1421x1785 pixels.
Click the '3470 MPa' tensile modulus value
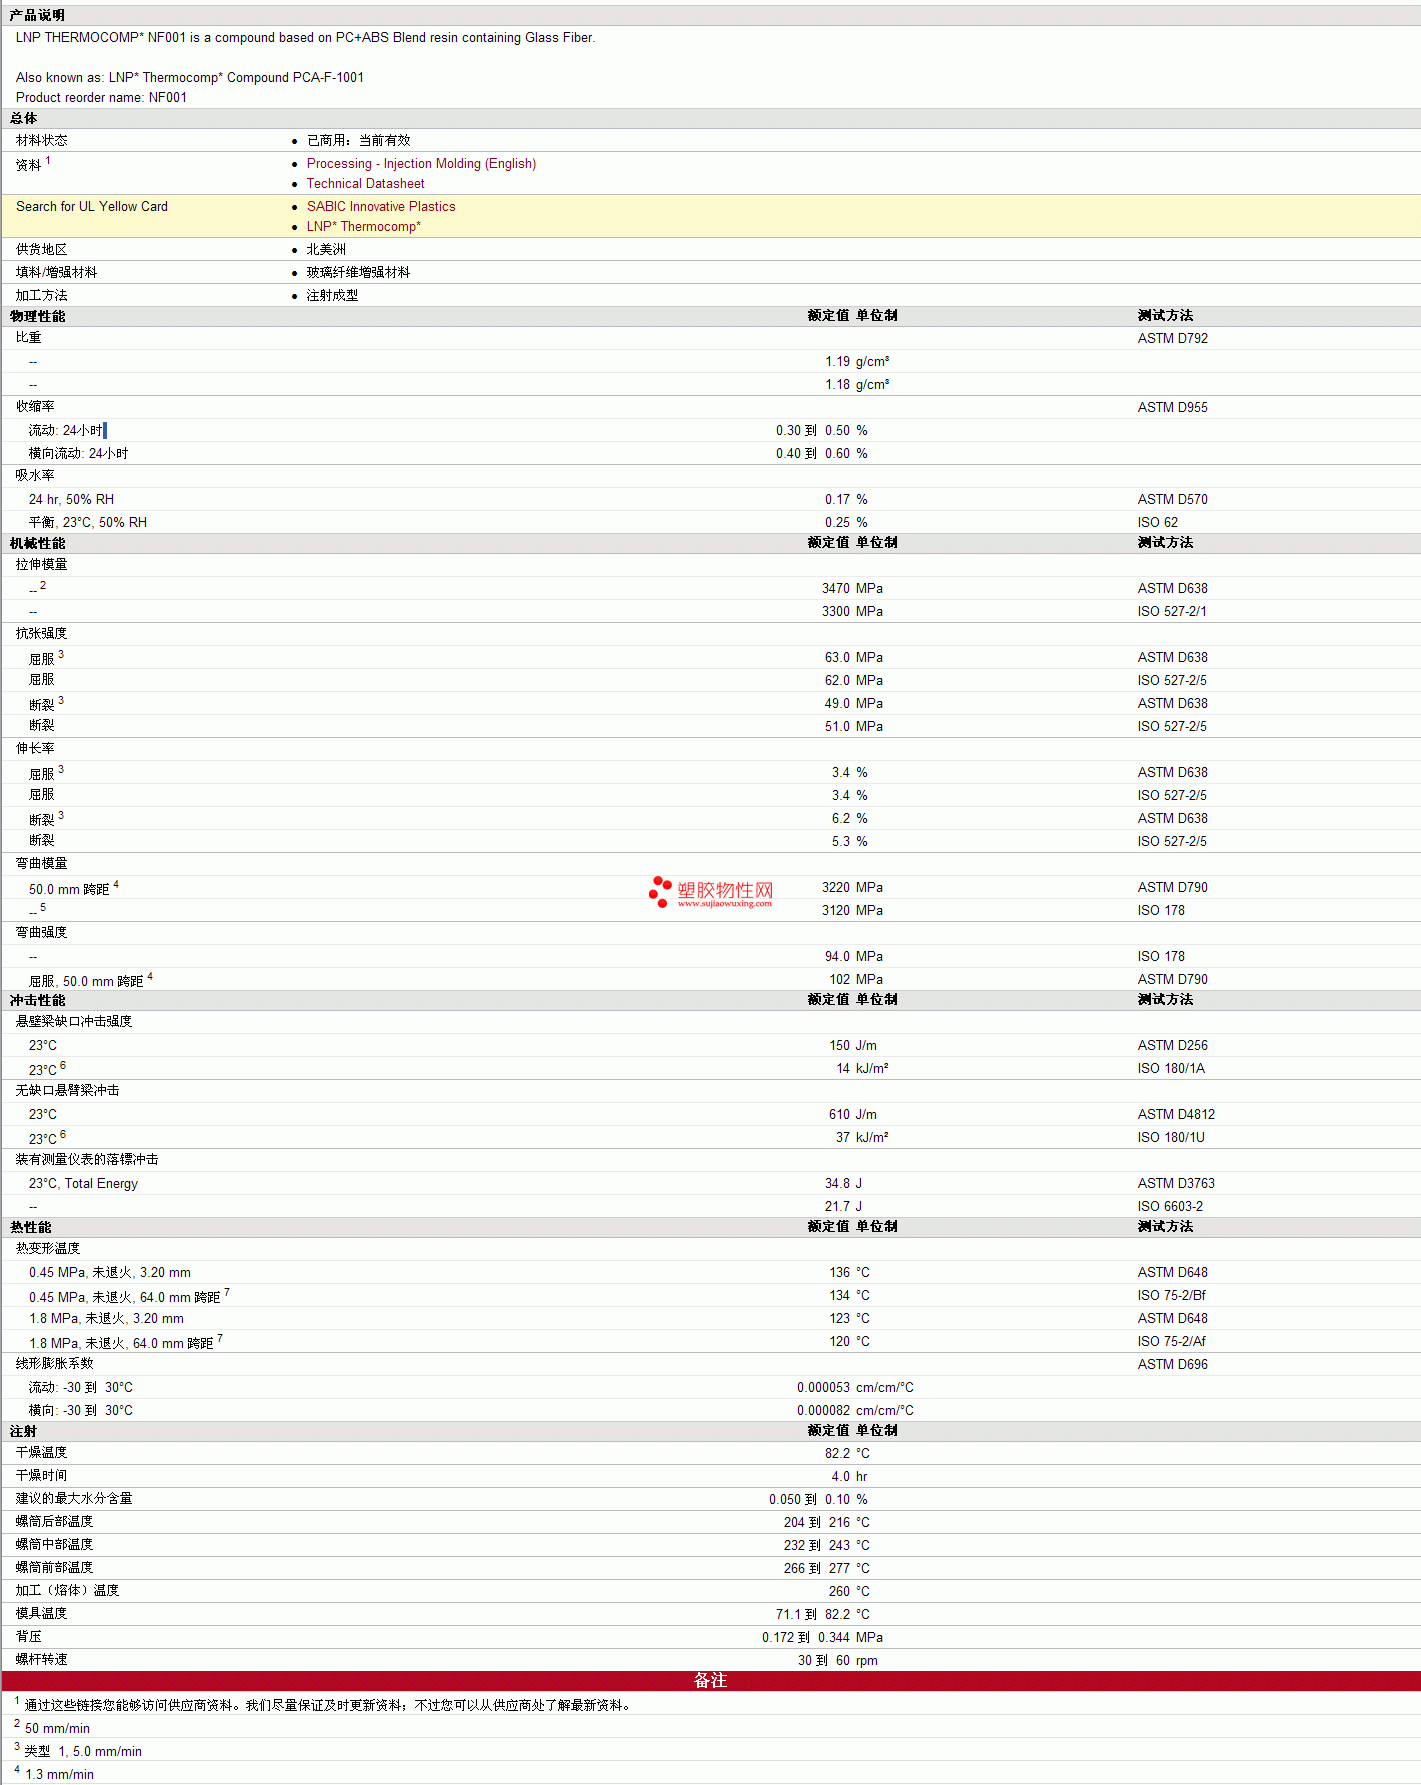click(x=852, y=589)
